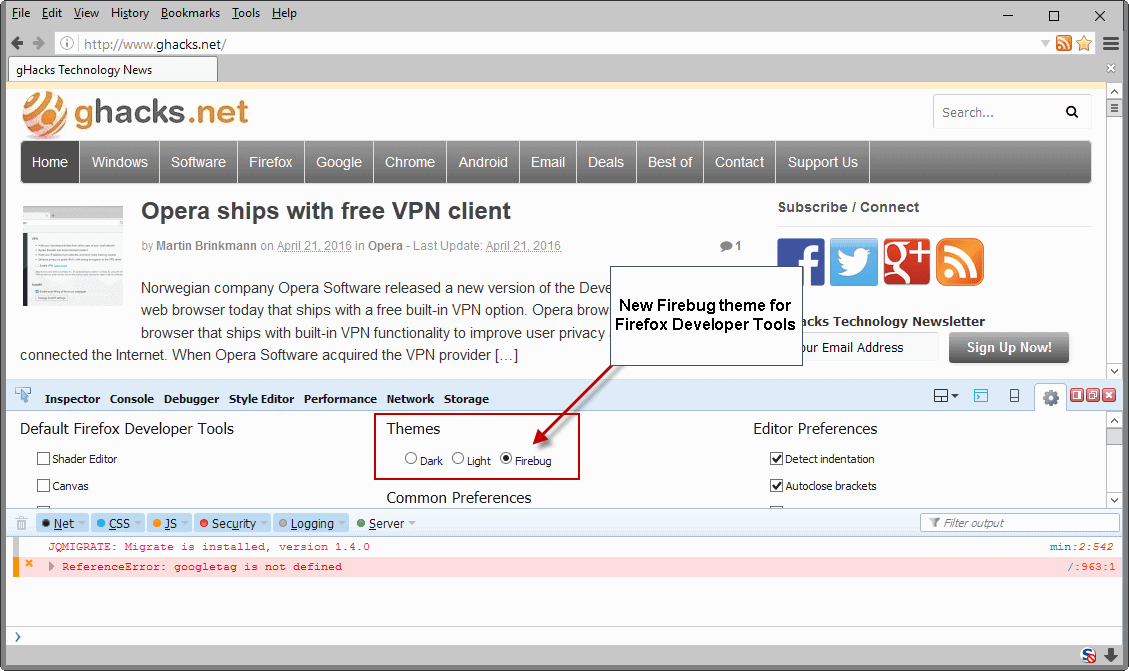Screen dimensions: 1129x671
Task: Open the Server filter dropdown
Action: pos(411,522)
